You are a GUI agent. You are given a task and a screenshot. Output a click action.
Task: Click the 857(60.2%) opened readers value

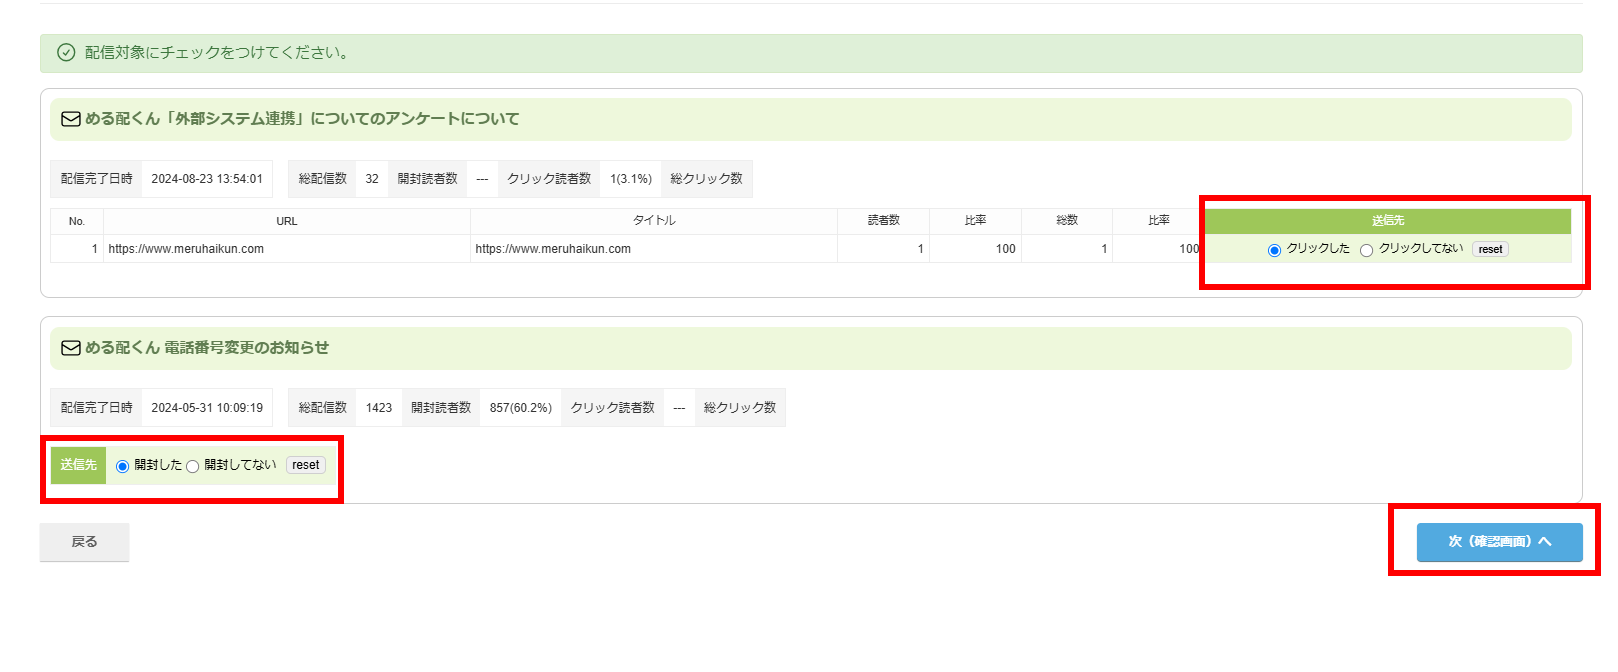click(x=520, y=408)
